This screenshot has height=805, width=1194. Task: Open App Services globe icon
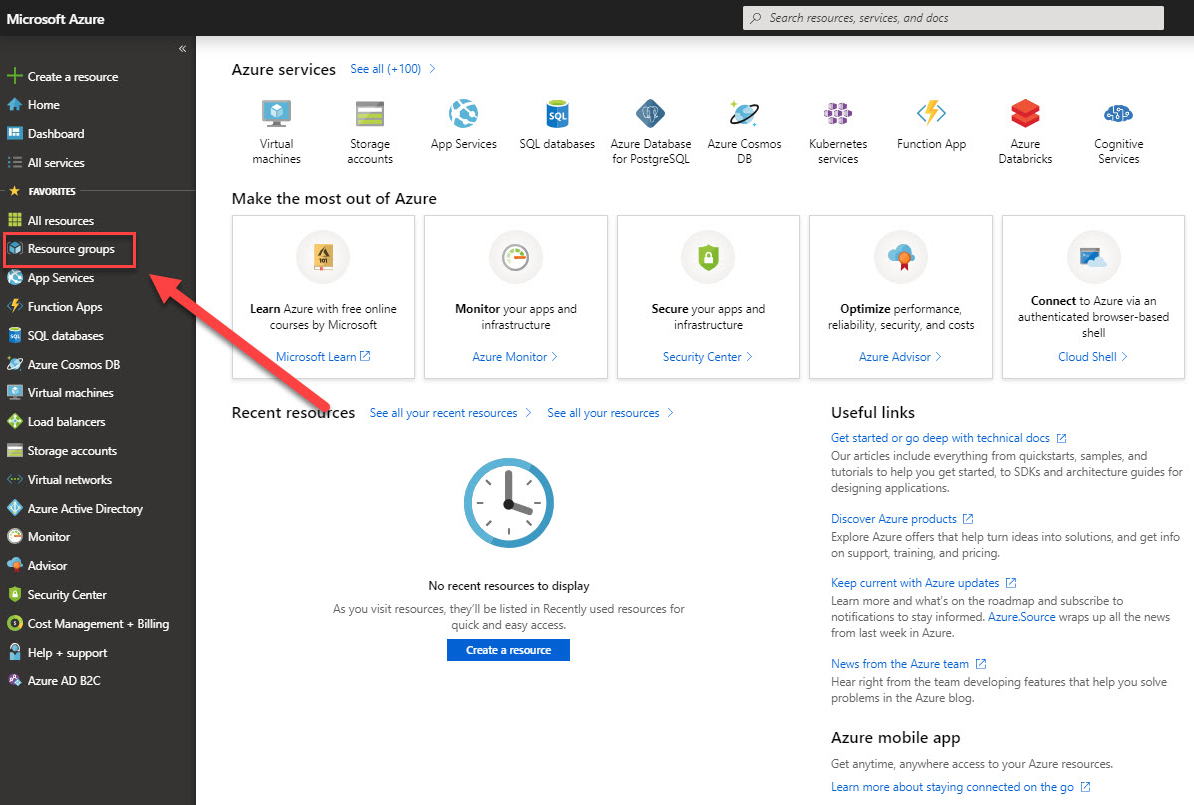(x=463, y=113)
